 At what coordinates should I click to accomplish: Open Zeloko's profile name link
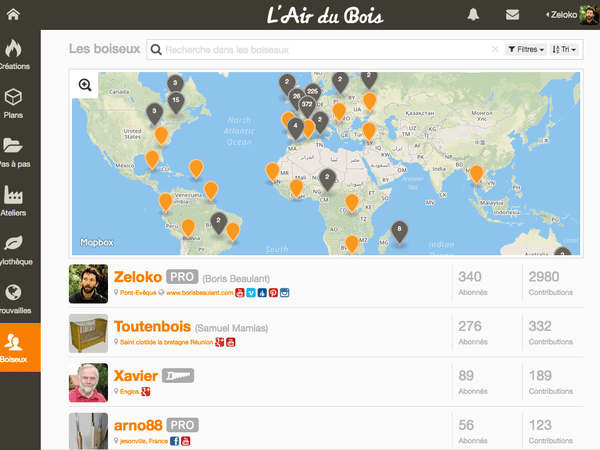point(138,275)
